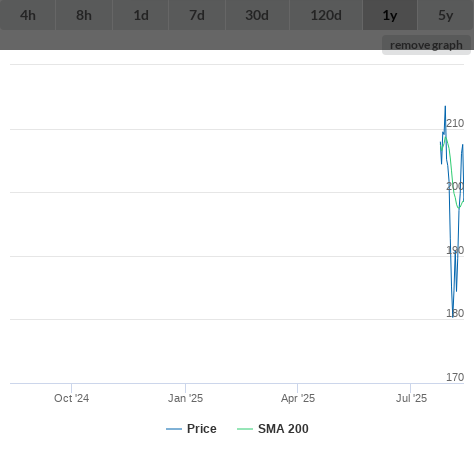This screenshot has width=474, height=455.
Task: Click the Jul '25 axis label
Action: (x=411, y=398)
